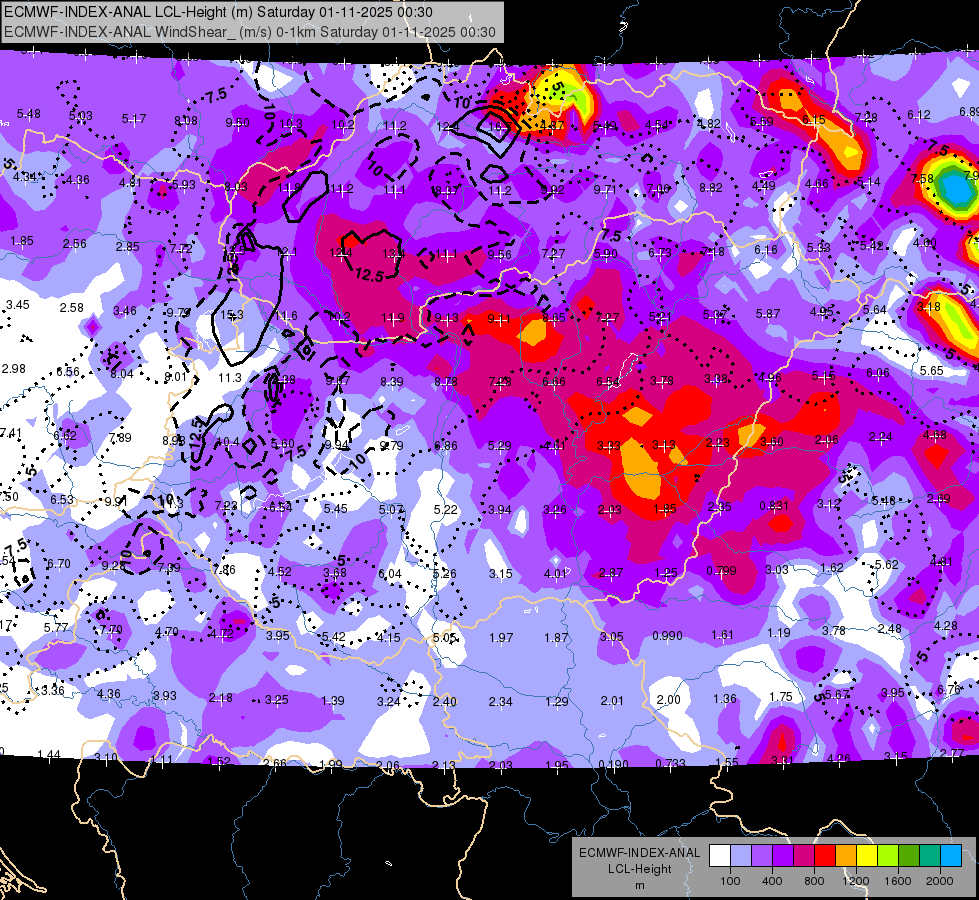979x900 pixels.
Task: Click the yellow-green swatch in the legend
Action: point(888,856)
